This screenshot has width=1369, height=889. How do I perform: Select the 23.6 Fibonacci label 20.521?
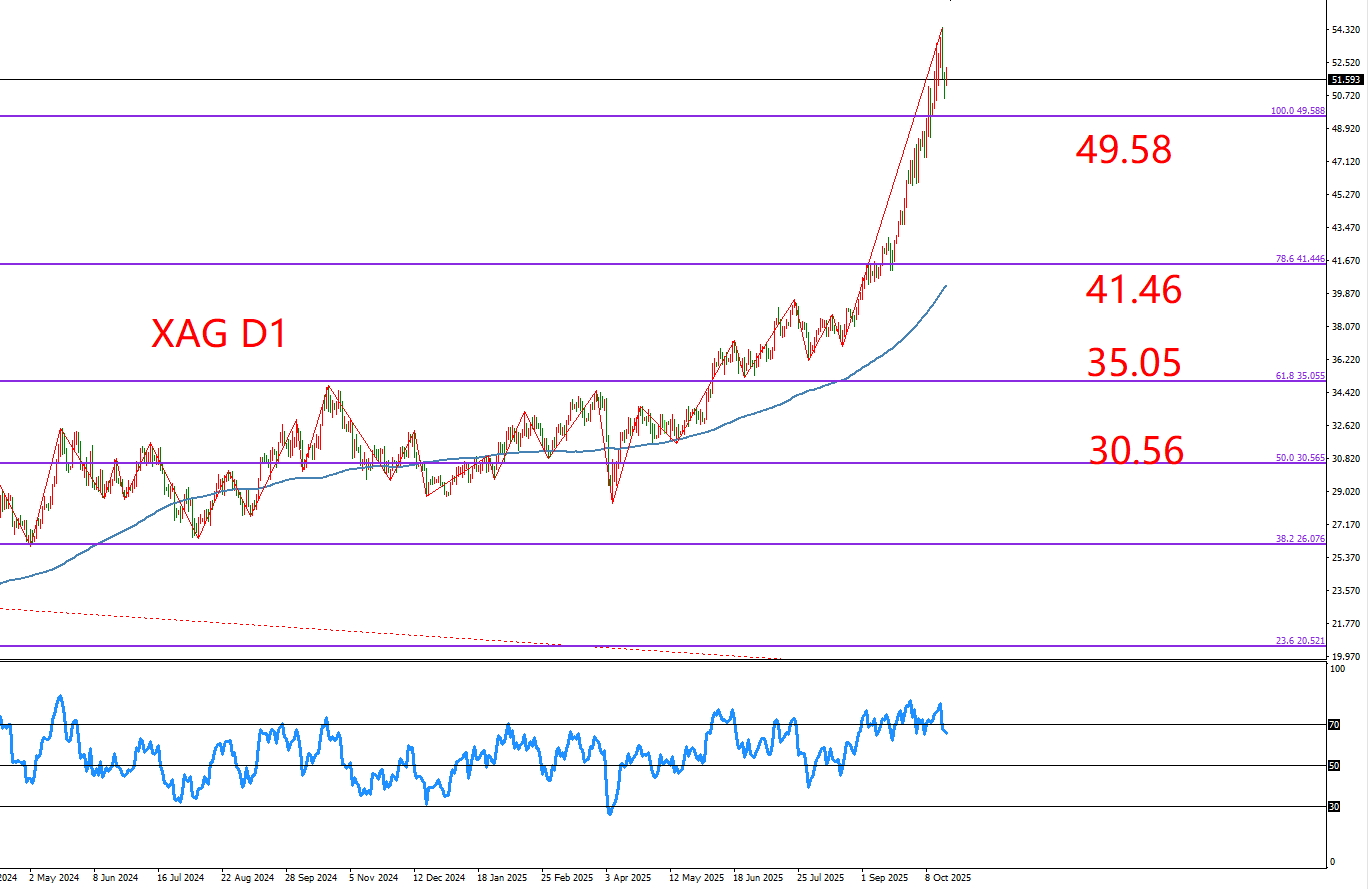[1300, 641]
